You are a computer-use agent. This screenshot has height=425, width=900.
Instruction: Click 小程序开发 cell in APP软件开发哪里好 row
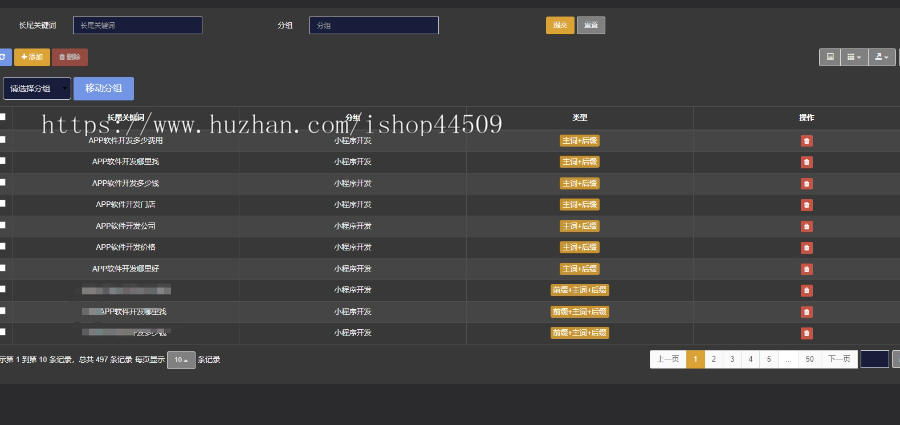point(352,268)
